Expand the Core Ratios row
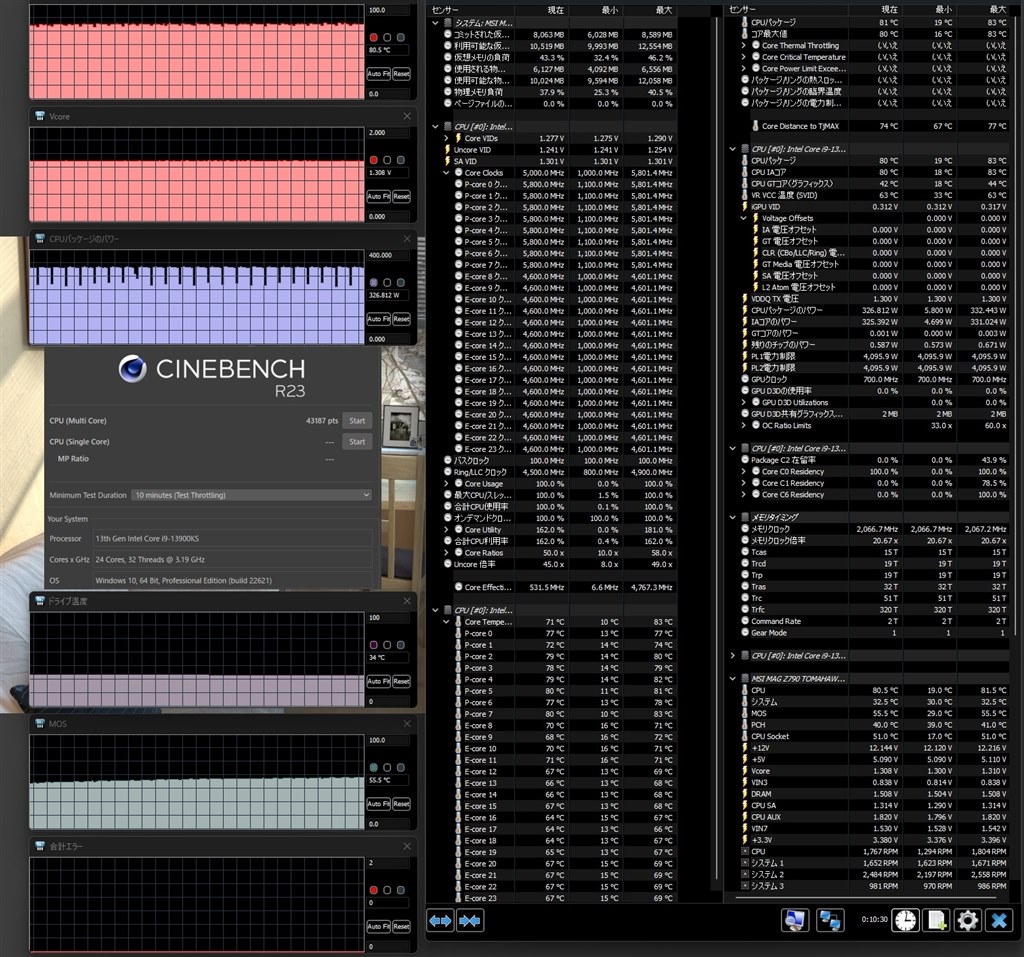 [447, 553]
